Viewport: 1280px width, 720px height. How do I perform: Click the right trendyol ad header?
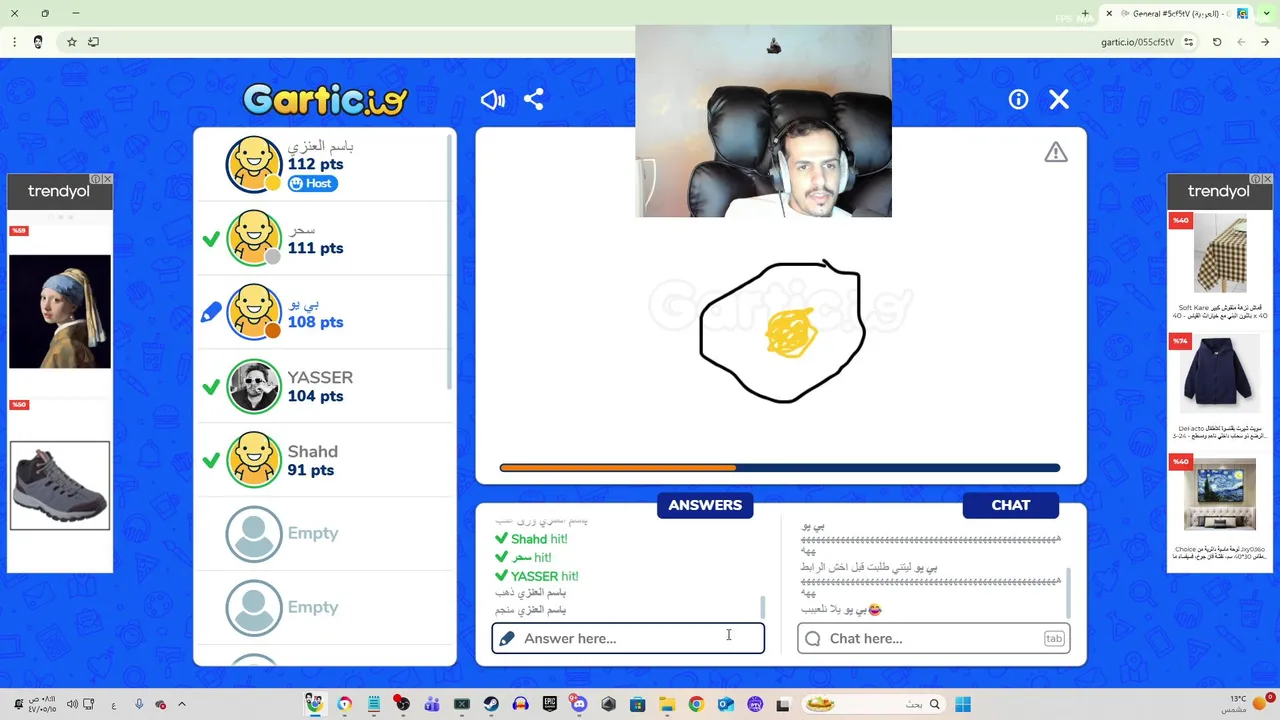pos(1219,191)
